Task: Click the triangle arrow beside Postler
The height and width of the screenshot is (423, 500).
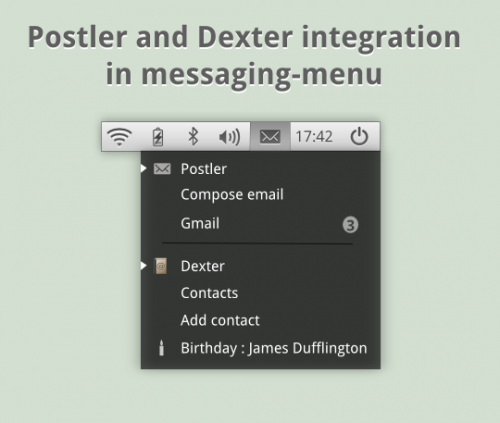Action: pos(144,168)
